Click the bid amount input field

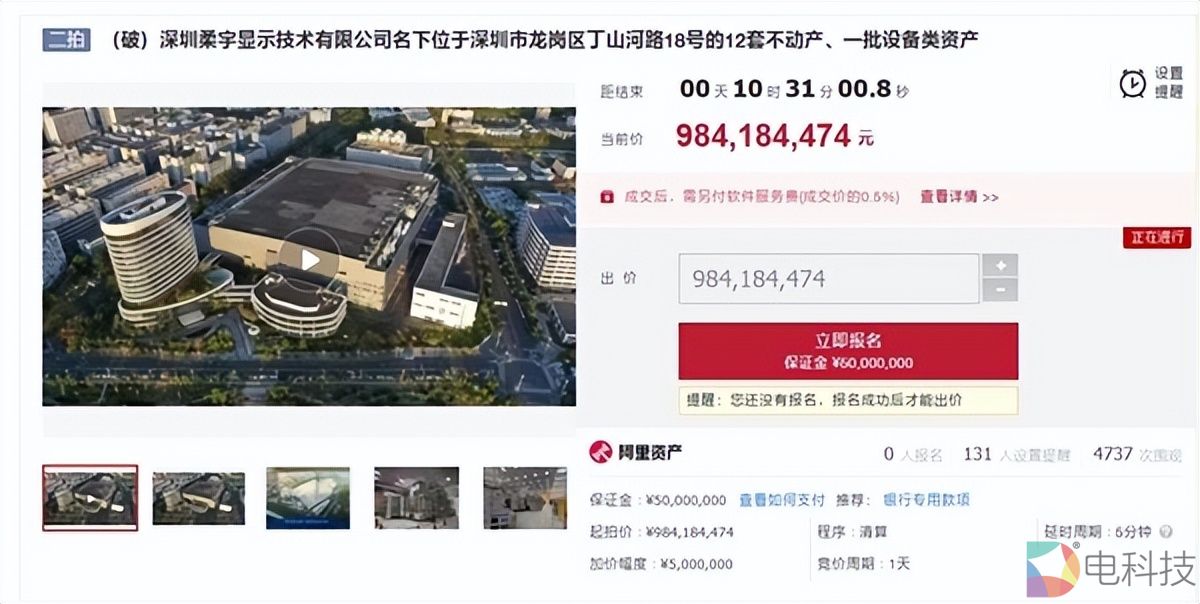click(828, 279)
